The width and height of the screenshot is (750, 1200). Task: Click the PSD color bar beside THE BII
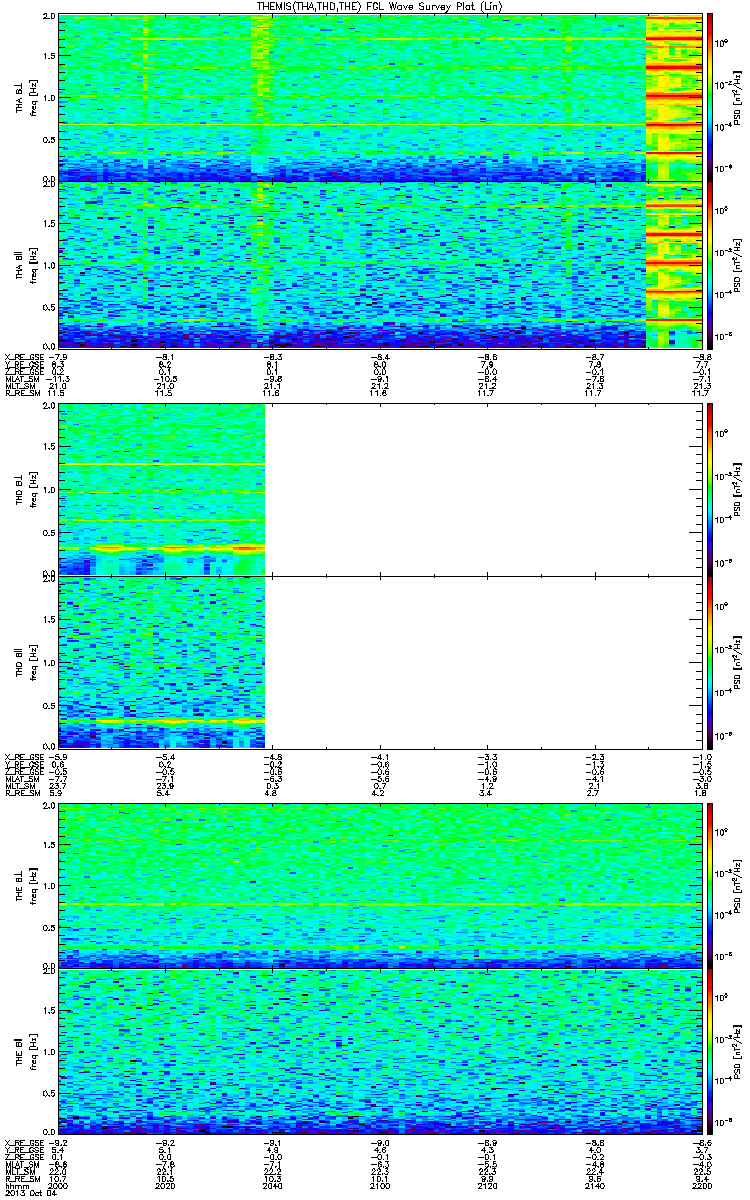710,1051
